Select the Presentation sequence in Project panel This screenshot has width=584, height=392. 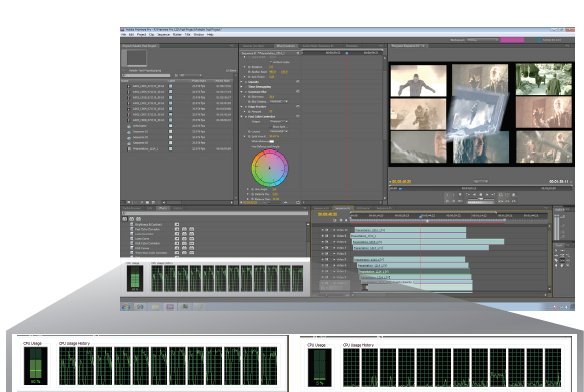(145, 149)
